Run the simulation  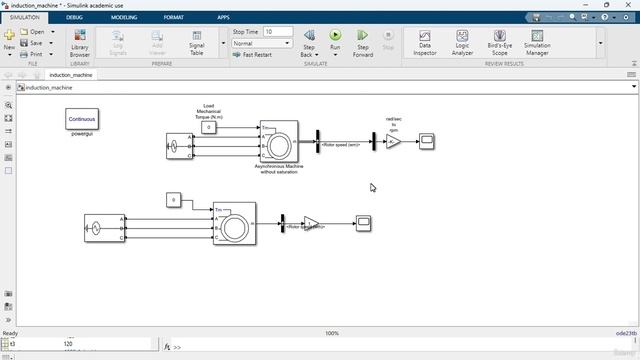pos(335,36)
